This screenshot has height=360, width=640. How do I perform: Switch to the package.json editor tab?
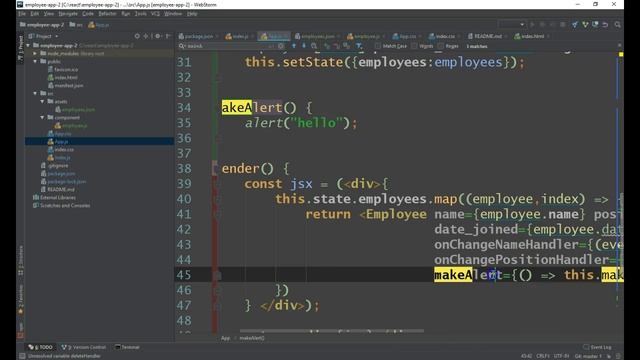[x=198, y=36]
